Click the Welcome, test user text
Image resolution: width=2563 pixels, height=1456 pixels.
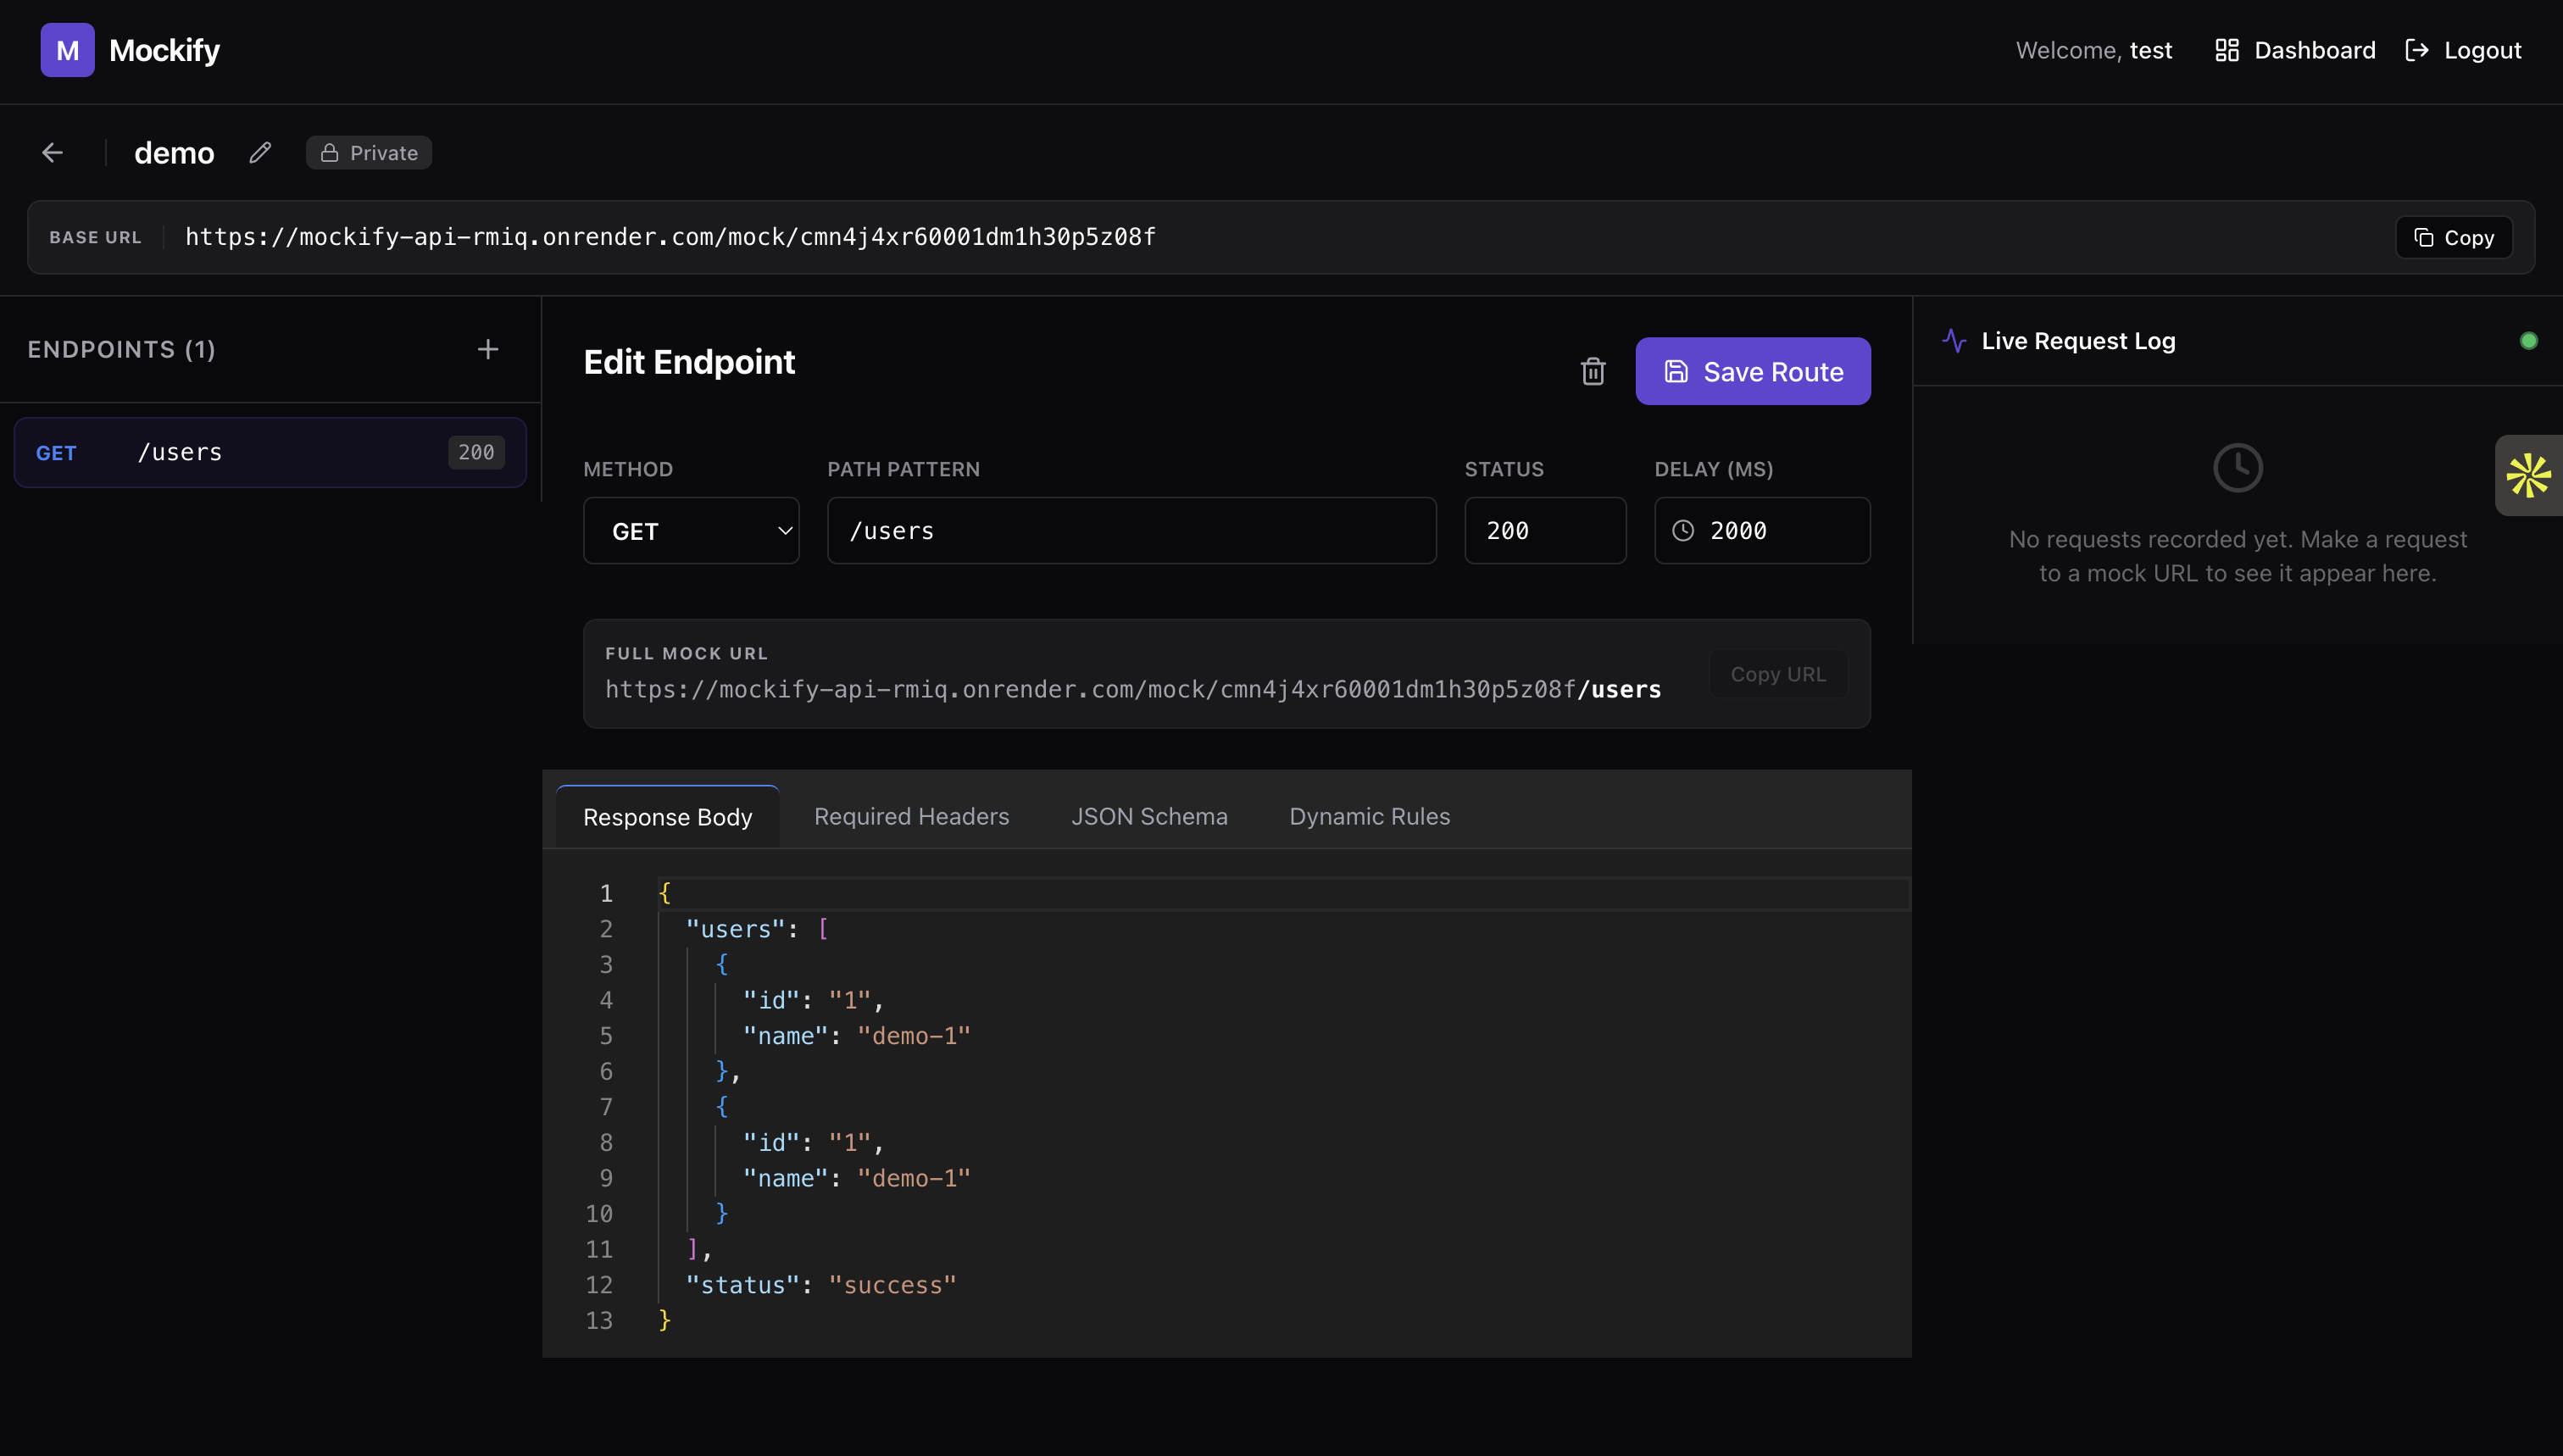pyautogui.click(x=2094, y=50)
